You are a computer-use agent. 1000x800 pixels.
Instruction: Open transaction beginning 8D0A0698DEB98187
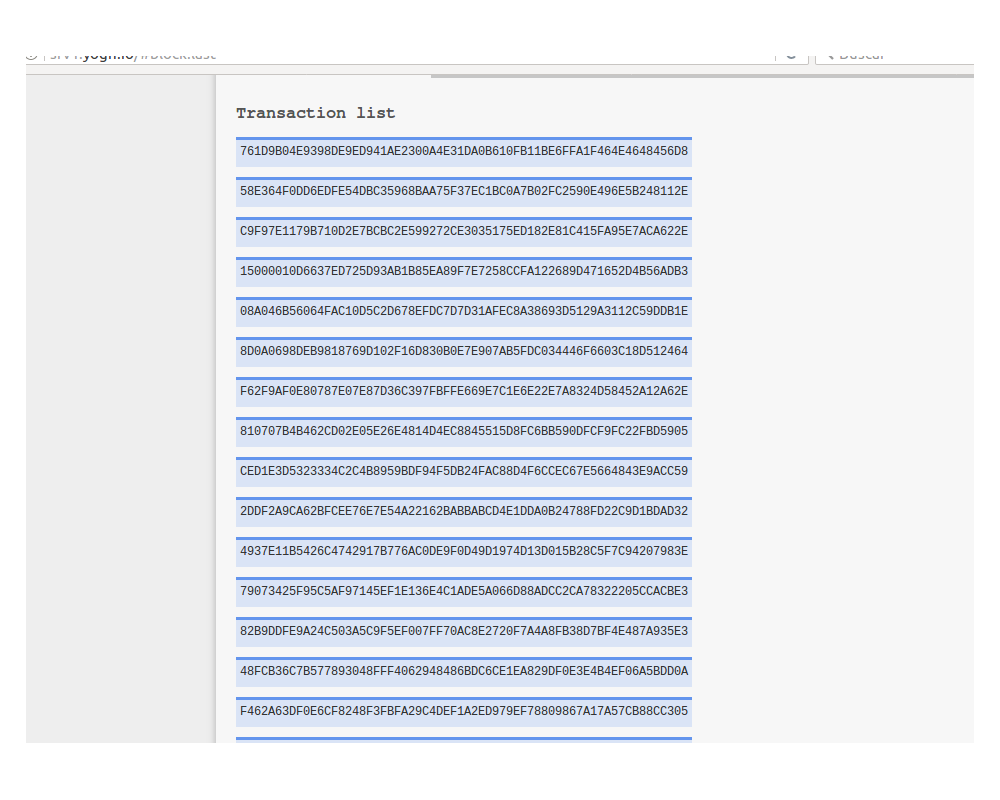pyautogui.click(x=464, y=352)
